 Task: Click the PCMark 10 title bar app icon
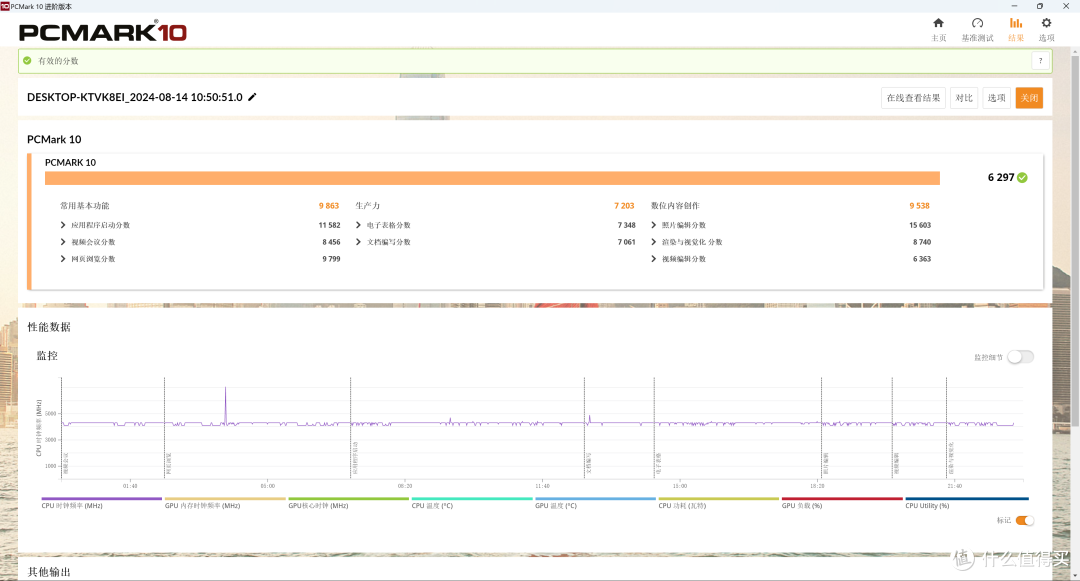5,6
